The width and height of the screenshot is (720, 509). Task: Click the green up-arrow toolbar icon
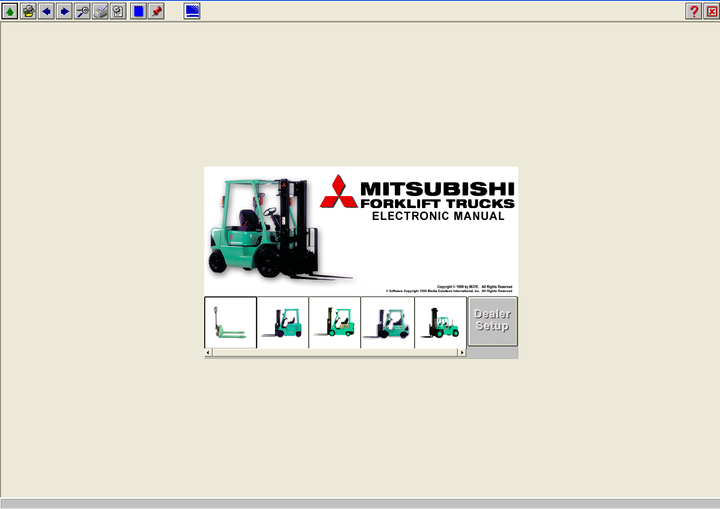pyautogui.click(x=10, y=11)
